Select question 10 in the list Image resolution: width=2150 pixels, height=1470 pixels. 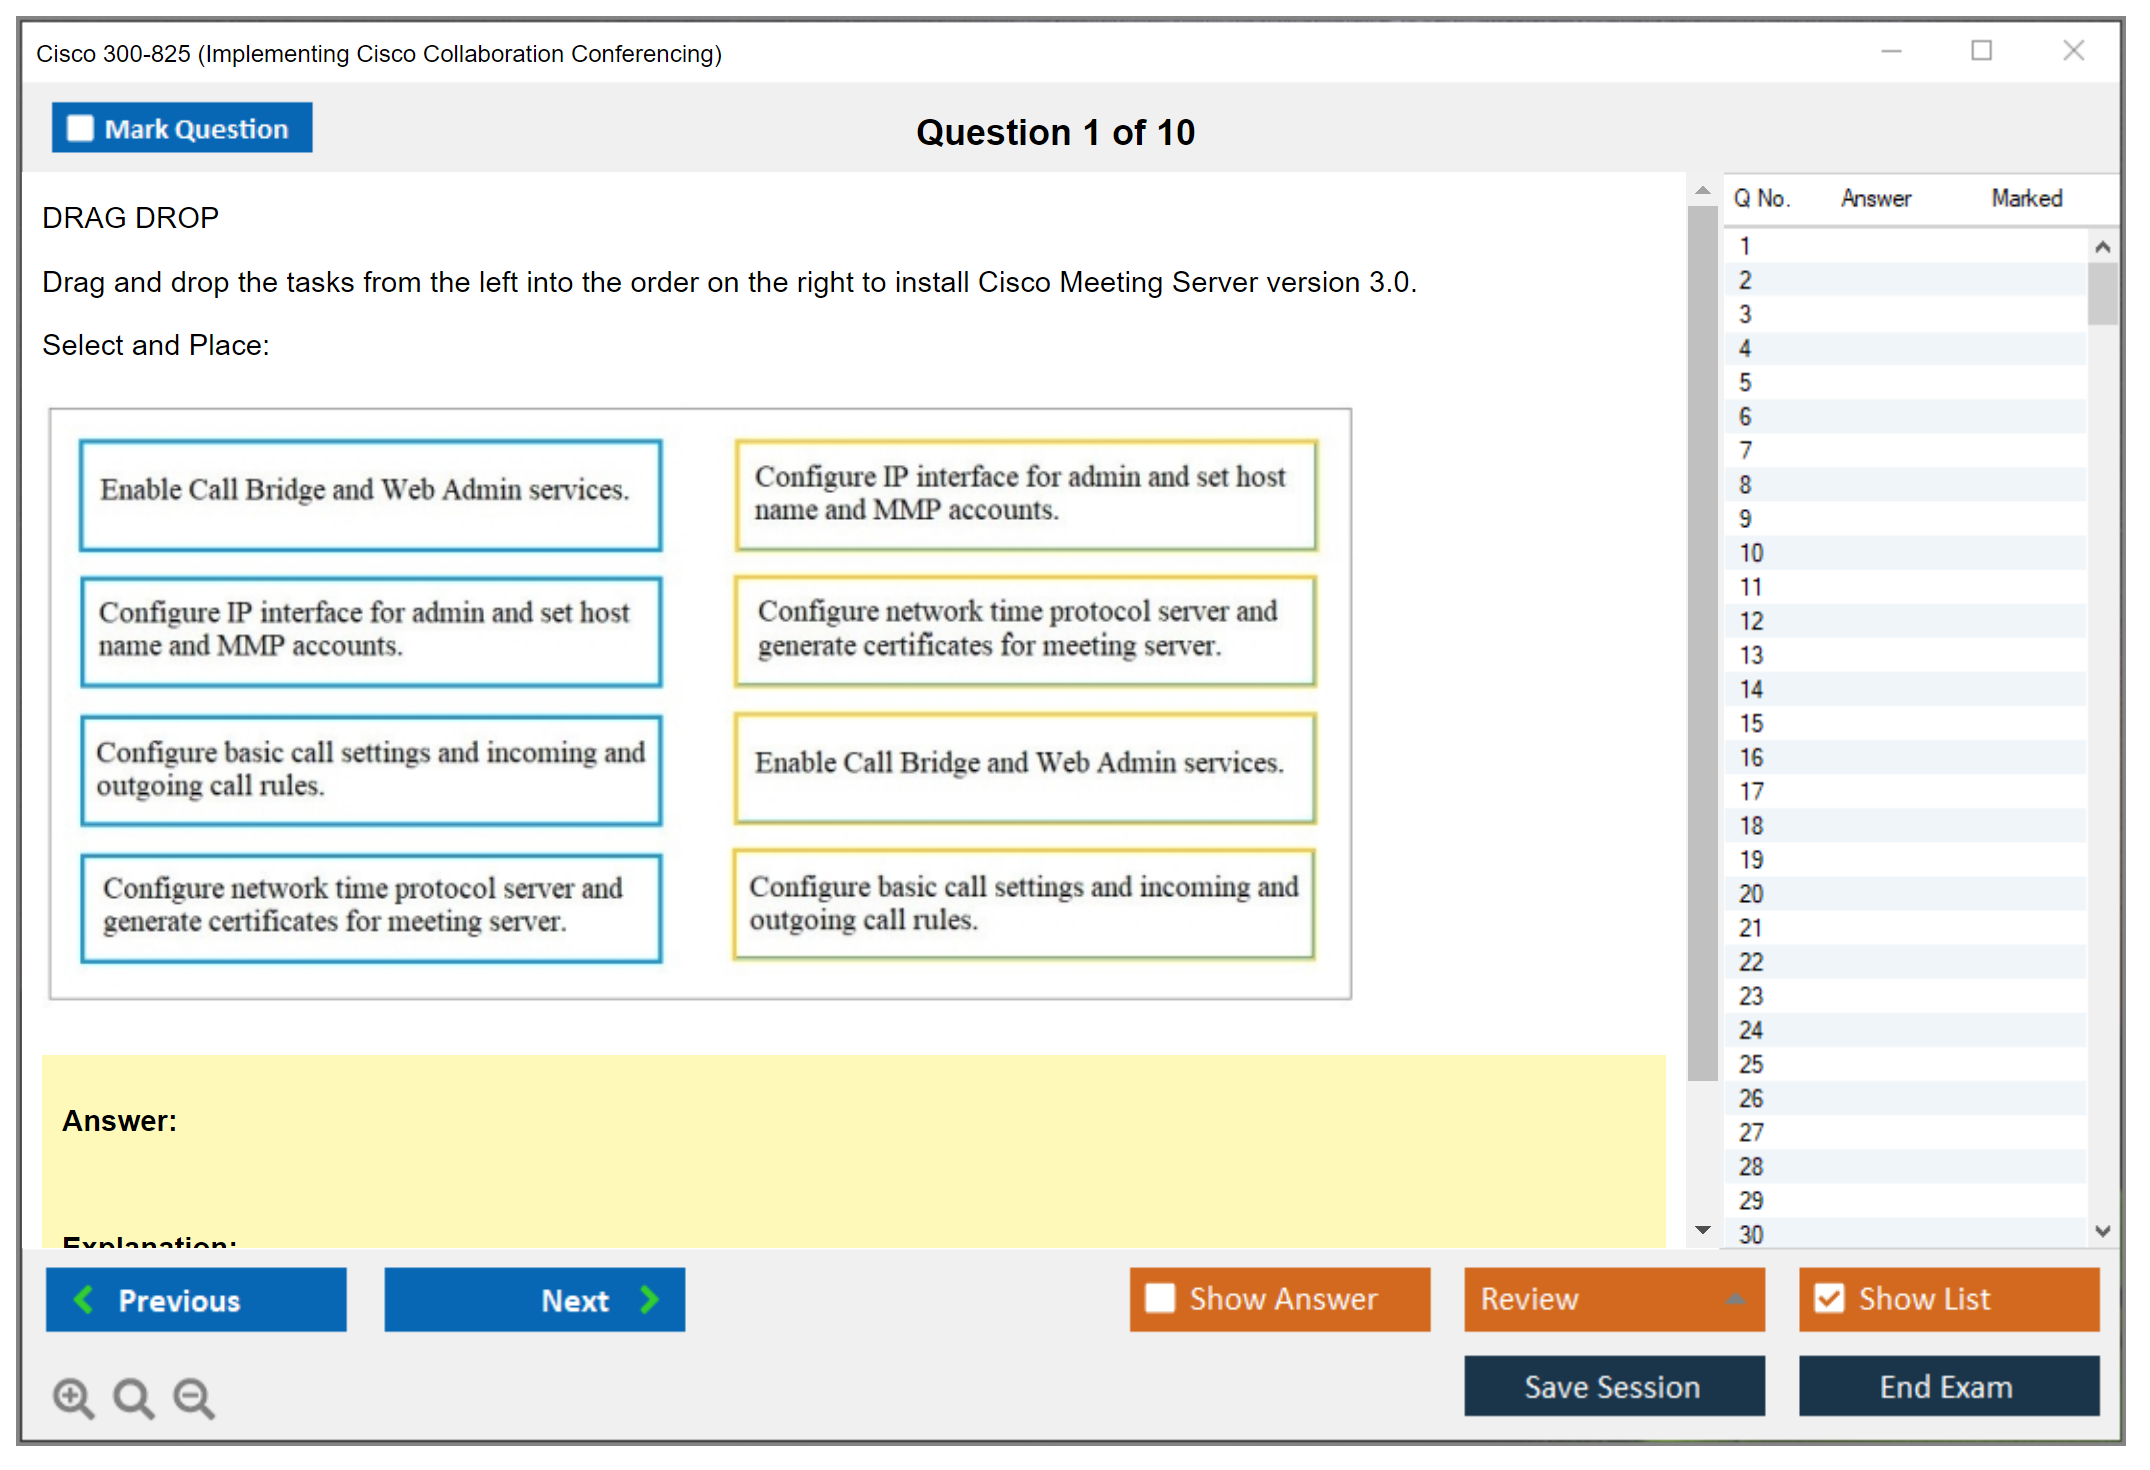coord(1751,553)
